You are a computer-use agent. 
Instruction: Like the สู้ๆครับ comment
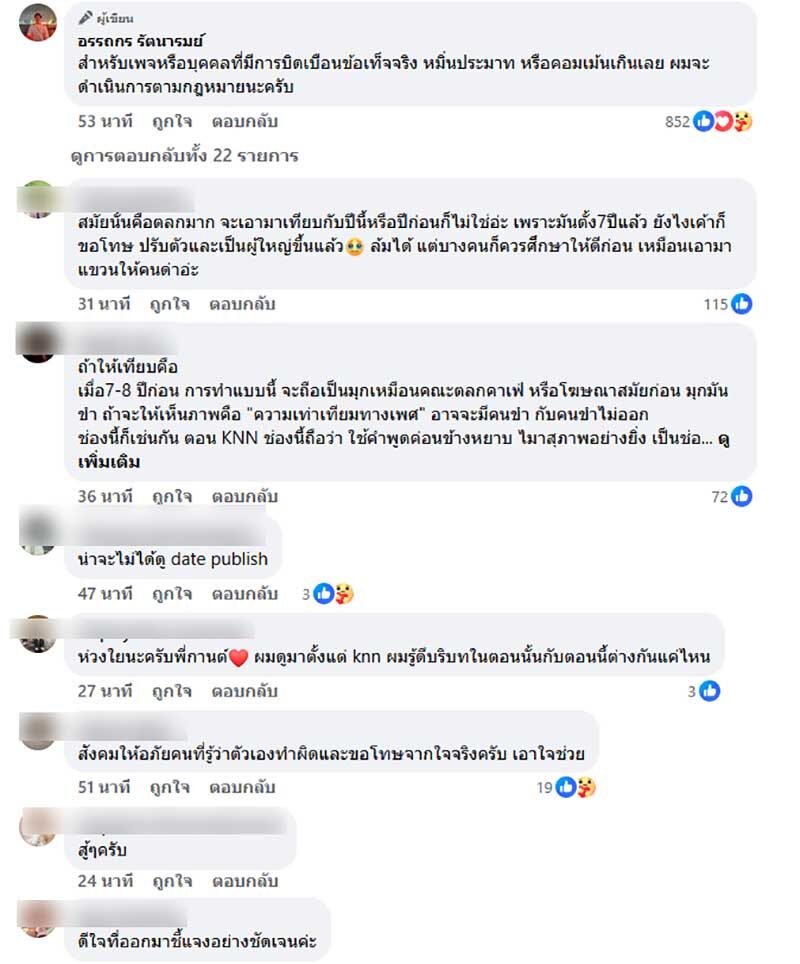[x=172, y=881]
